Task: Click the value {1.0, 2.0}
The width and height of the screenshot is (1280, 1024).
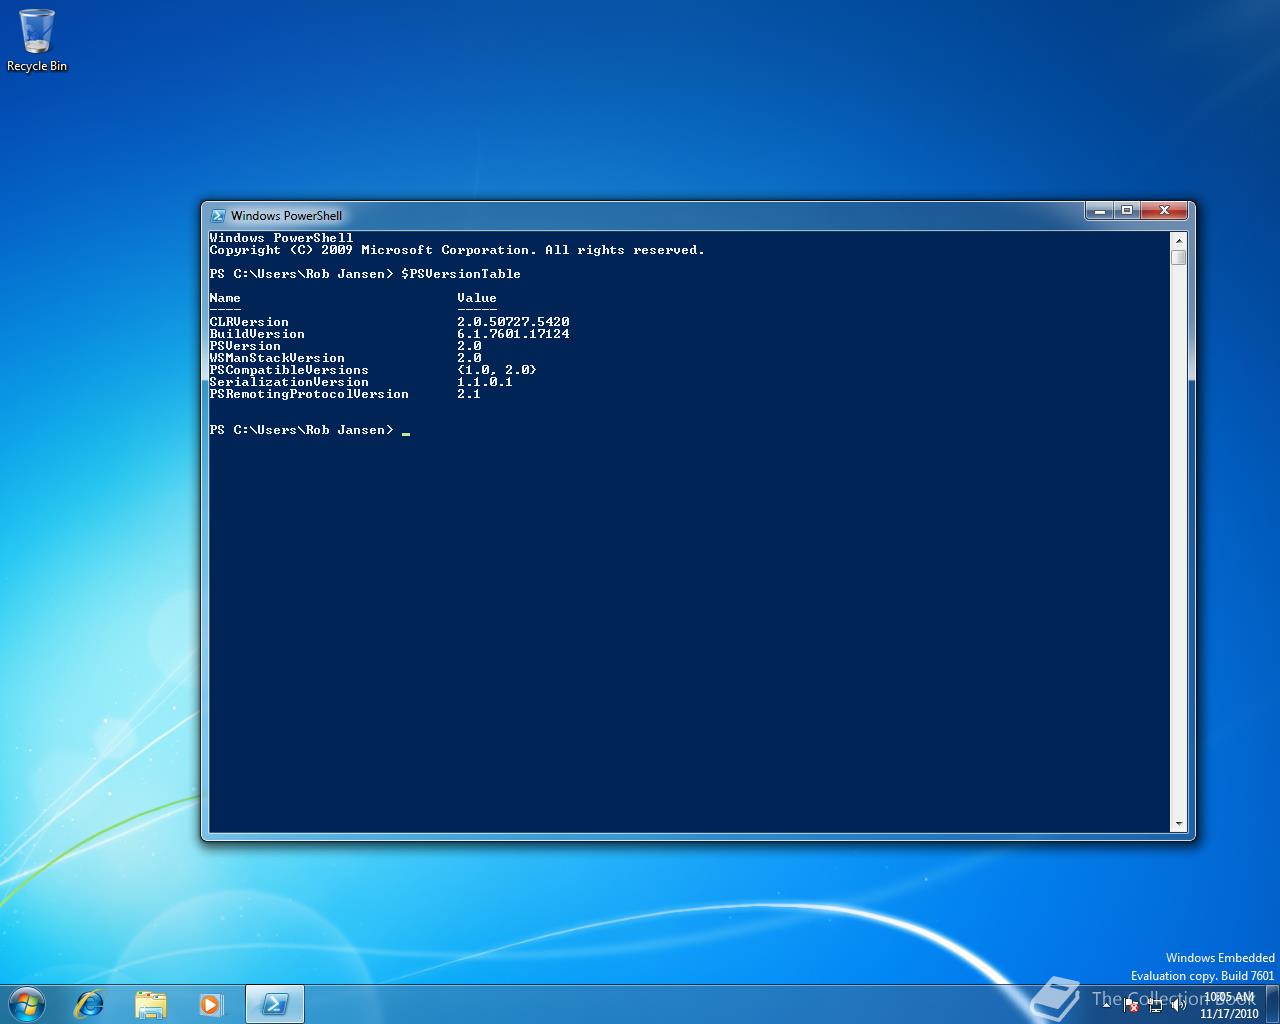Action: [x=497, y=370]
